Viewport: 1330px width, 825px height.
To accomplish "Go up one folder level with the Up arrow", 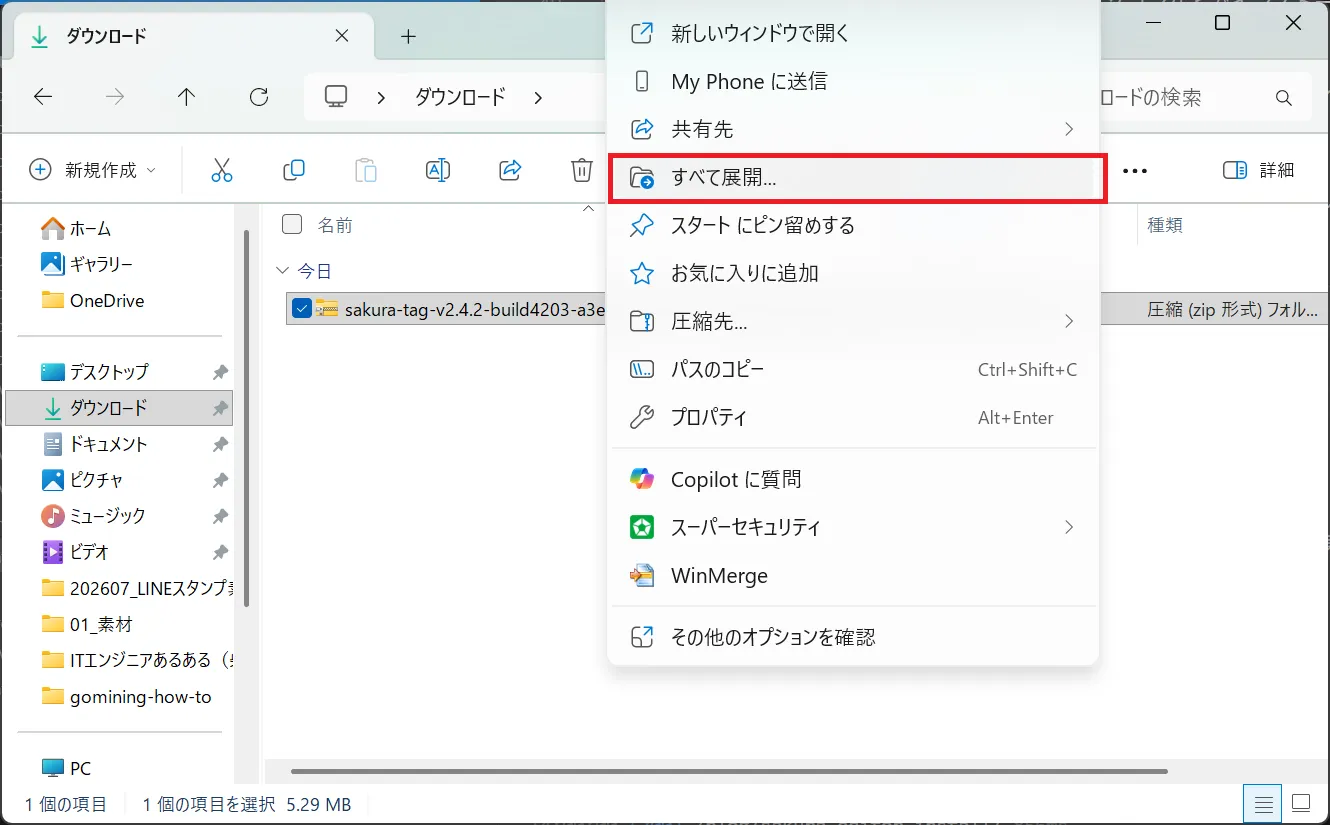I will click(186, 97).
